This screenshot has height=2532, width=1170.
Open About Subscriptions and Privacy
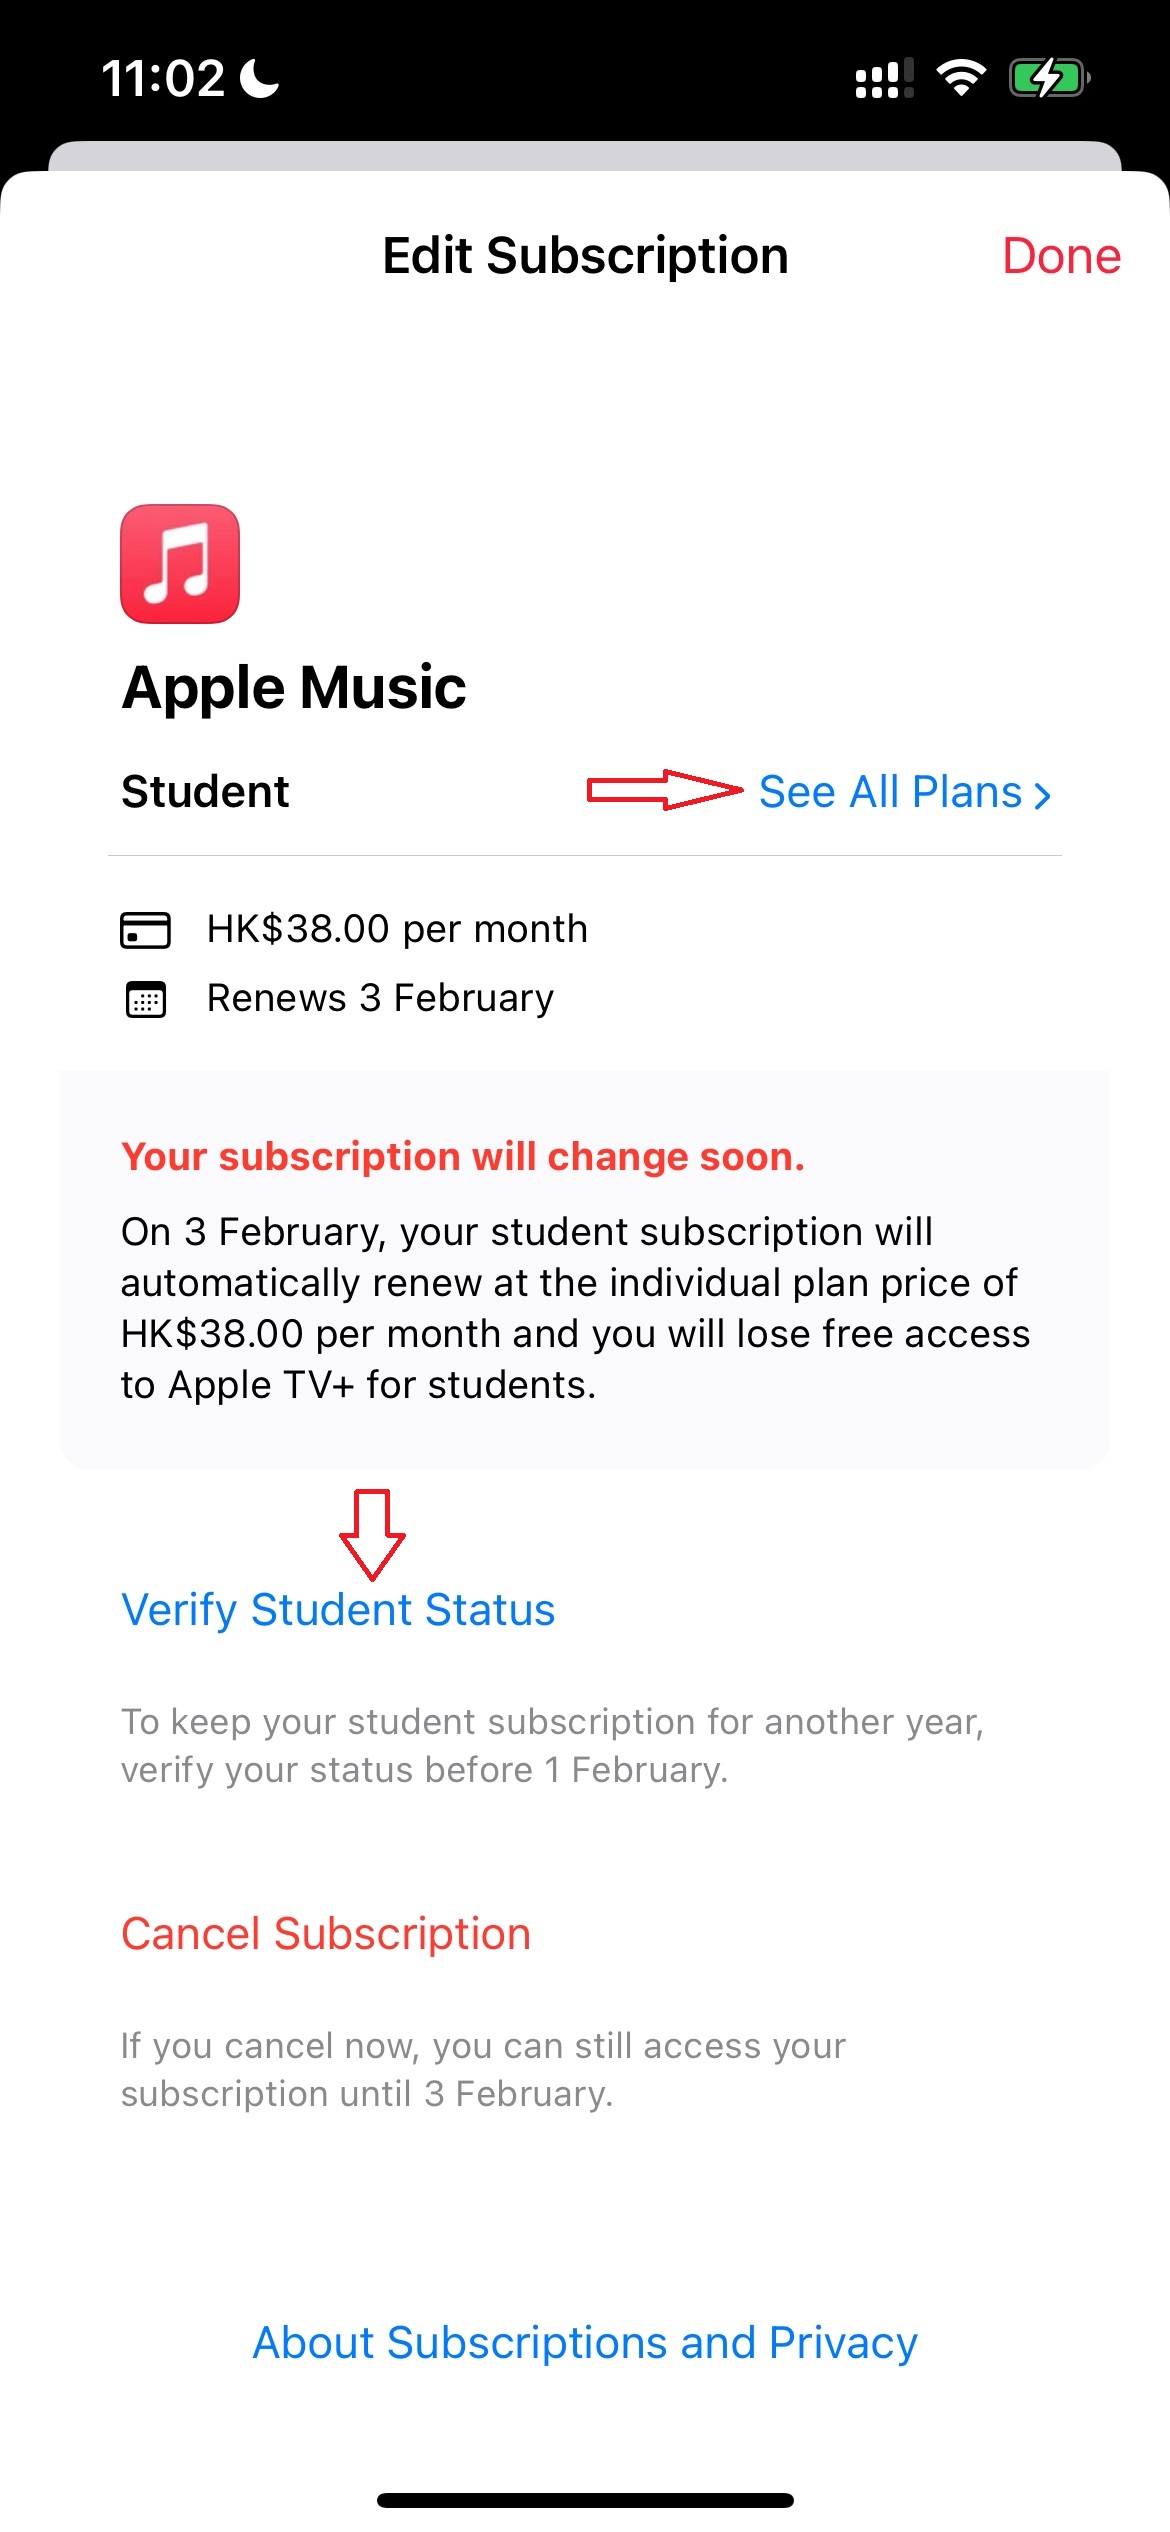point(585,2343)
